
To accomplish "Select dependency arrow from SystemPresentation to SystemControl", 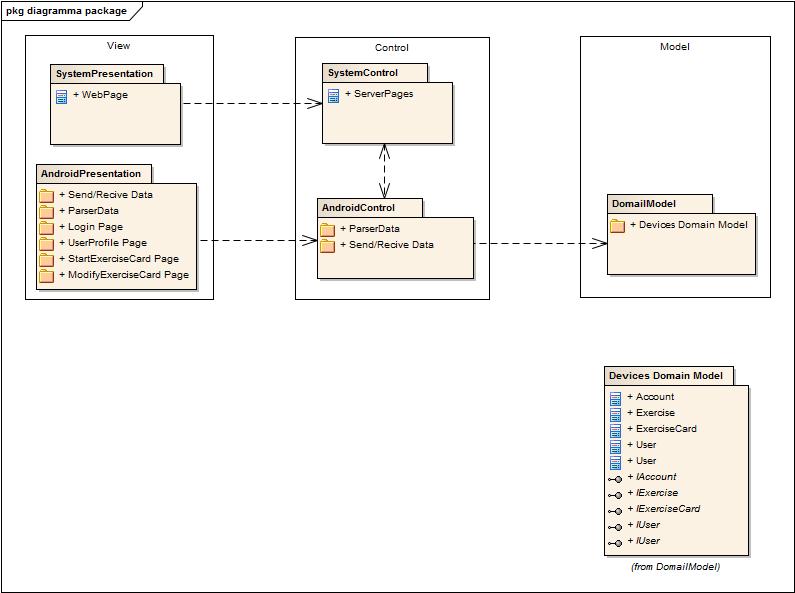I will pyautogui.click(x=252, y=103).
